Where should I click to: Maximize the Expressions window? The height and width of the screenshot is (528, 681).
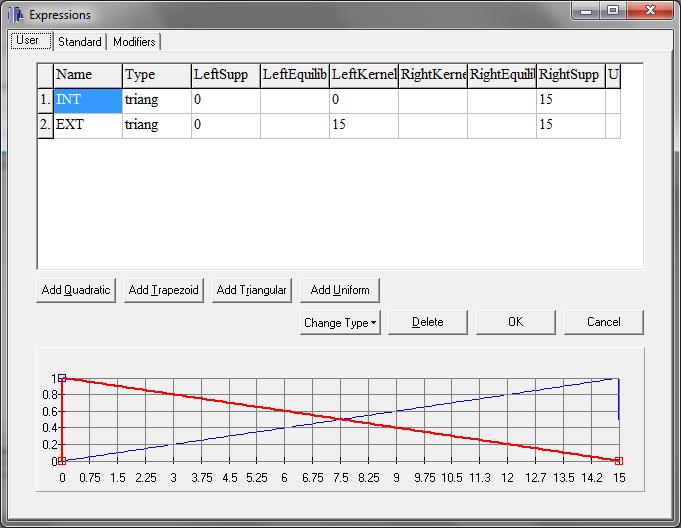pyautogui.click(x=613, y=10)
